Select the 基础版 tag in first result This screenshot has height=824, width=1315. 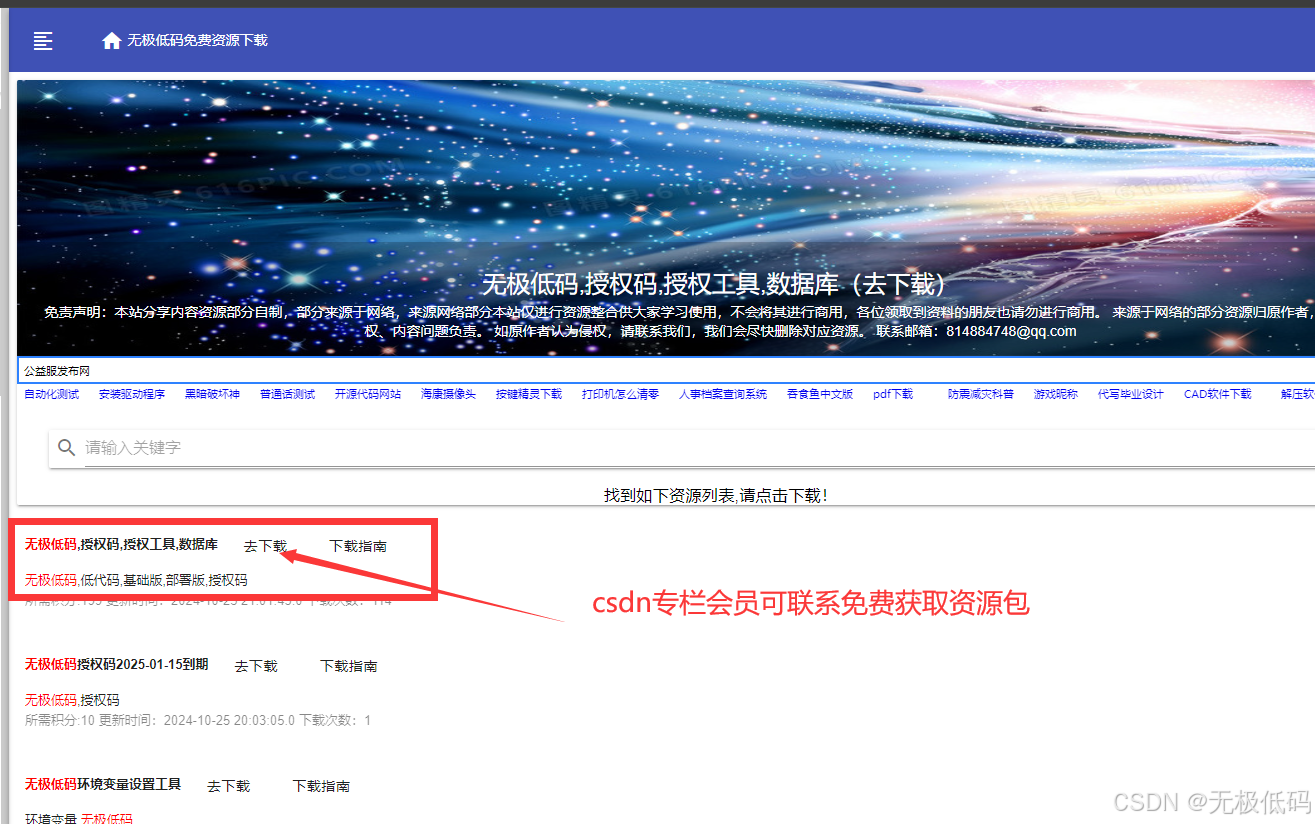[x=142, y=580]
